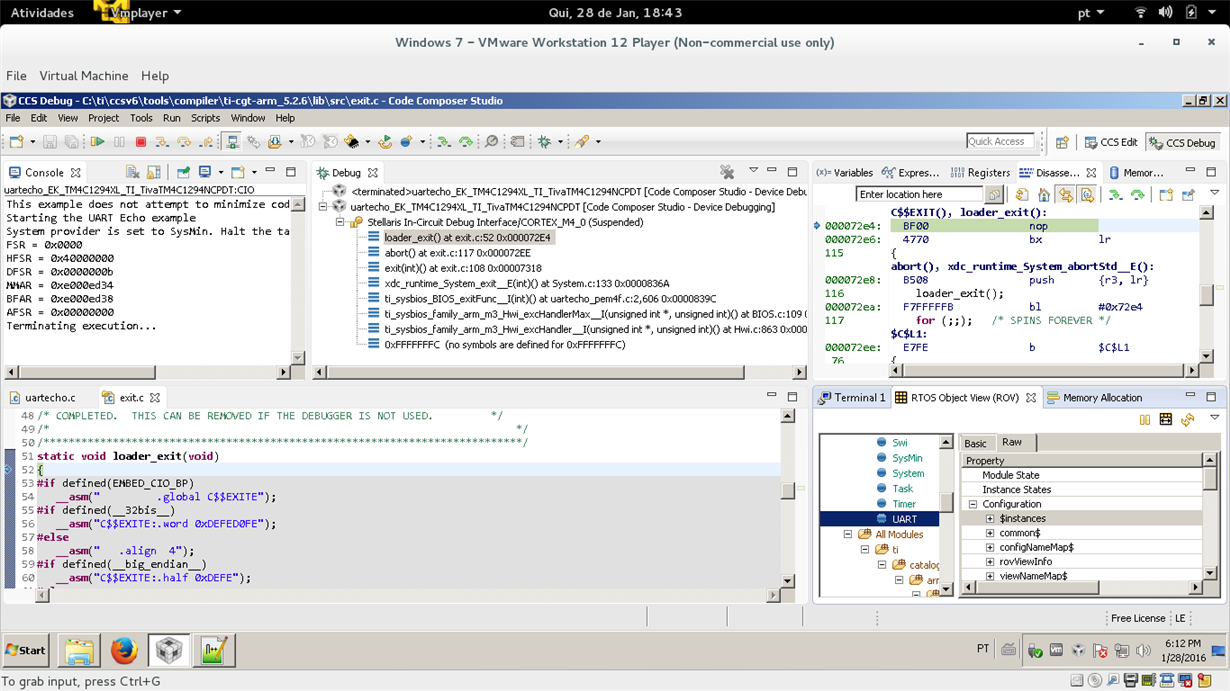This screenshot has width=1230, height=691.
Task: Open the Run menu
Action: (171, 118)
